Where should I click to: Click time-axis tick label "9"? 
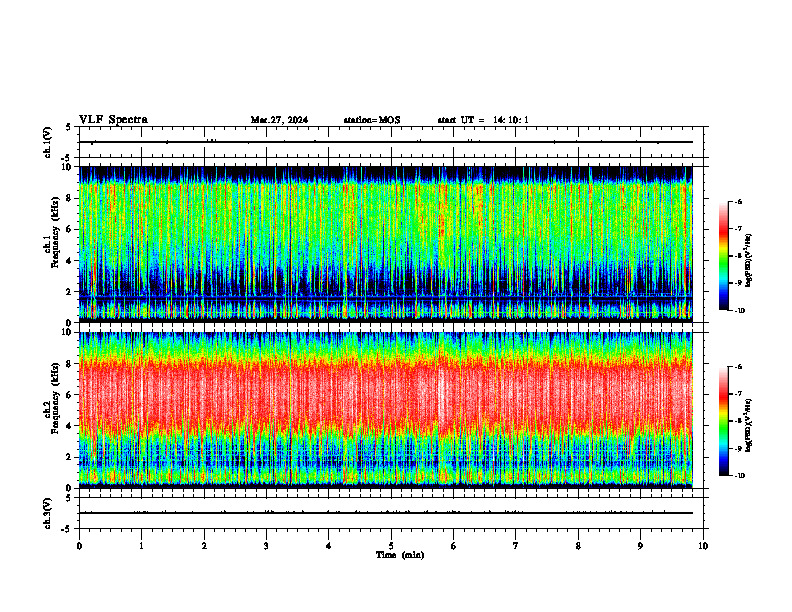tap(640, 546)
